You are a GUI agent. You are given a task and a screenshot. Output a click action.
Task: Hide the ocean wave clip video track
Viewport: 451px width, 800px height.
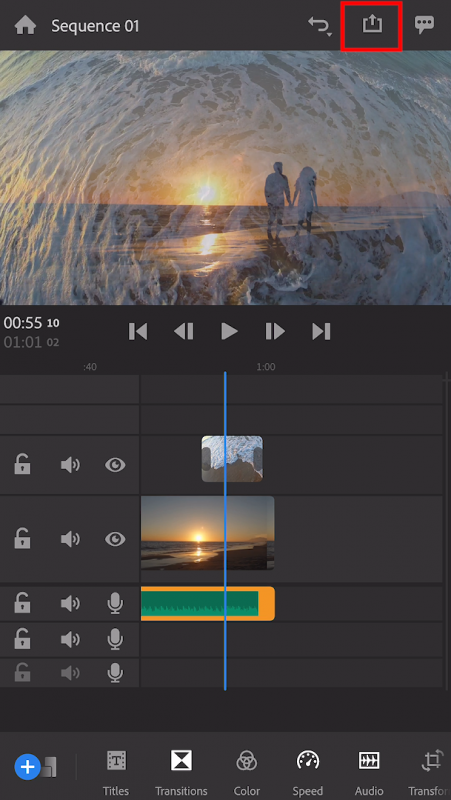pos(115,465)
